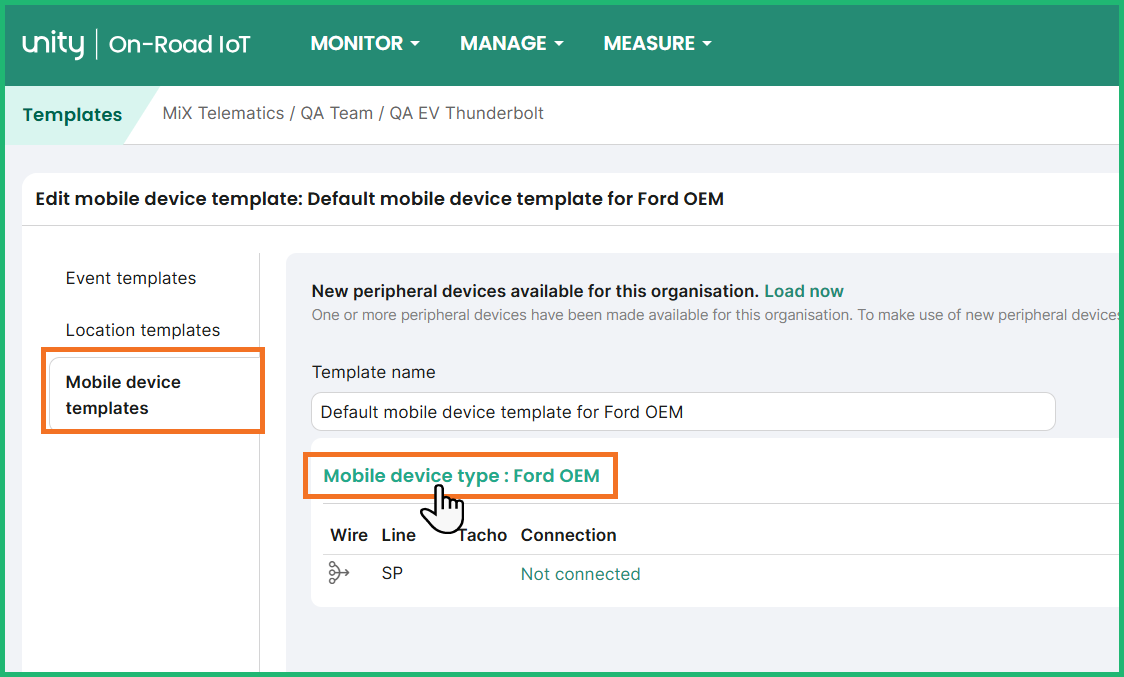Open QA EV Thunderbolt from the breadcrumb
Viewport: 1124px width, 677px height.
466,113
